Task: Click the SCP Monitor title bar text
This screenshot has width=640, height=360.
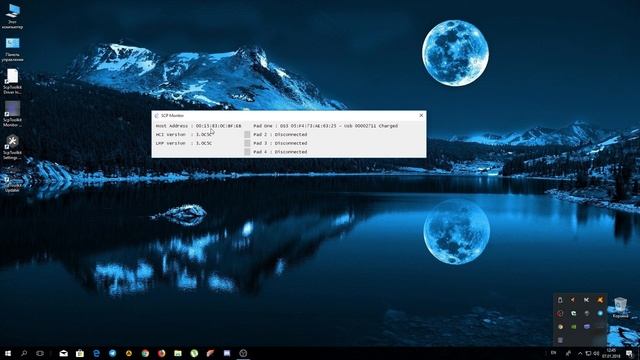Action: 172,116
